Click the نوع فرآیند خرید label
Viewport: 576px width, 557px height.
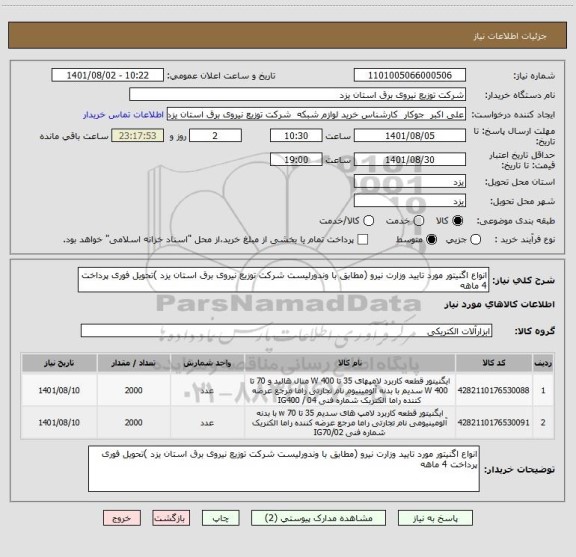click(x=525, y=240)
